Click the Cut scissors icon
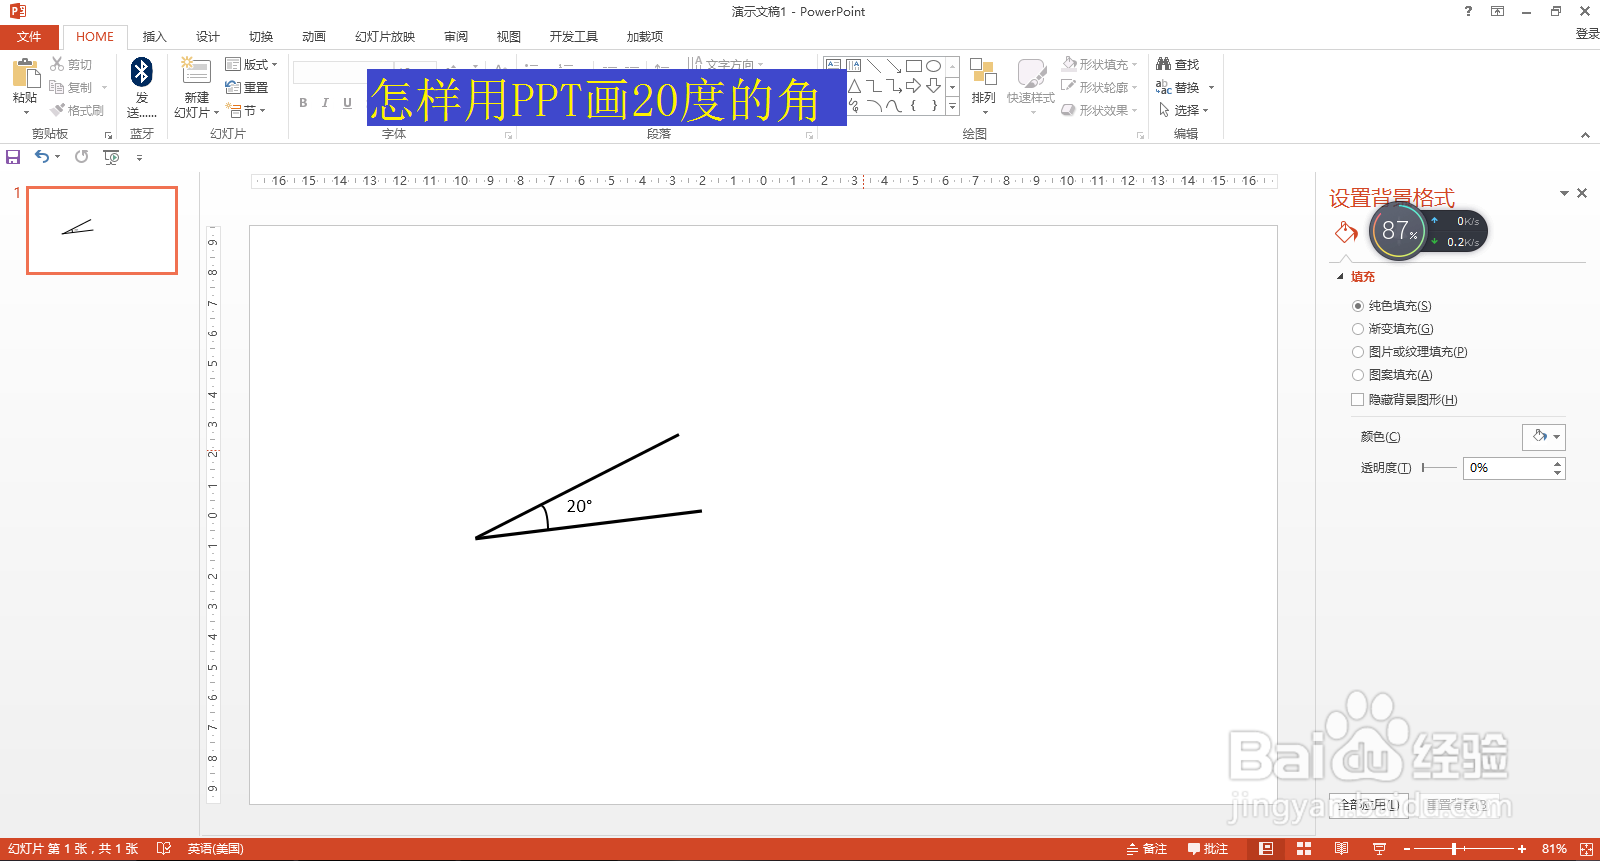 tap(57, 64)
